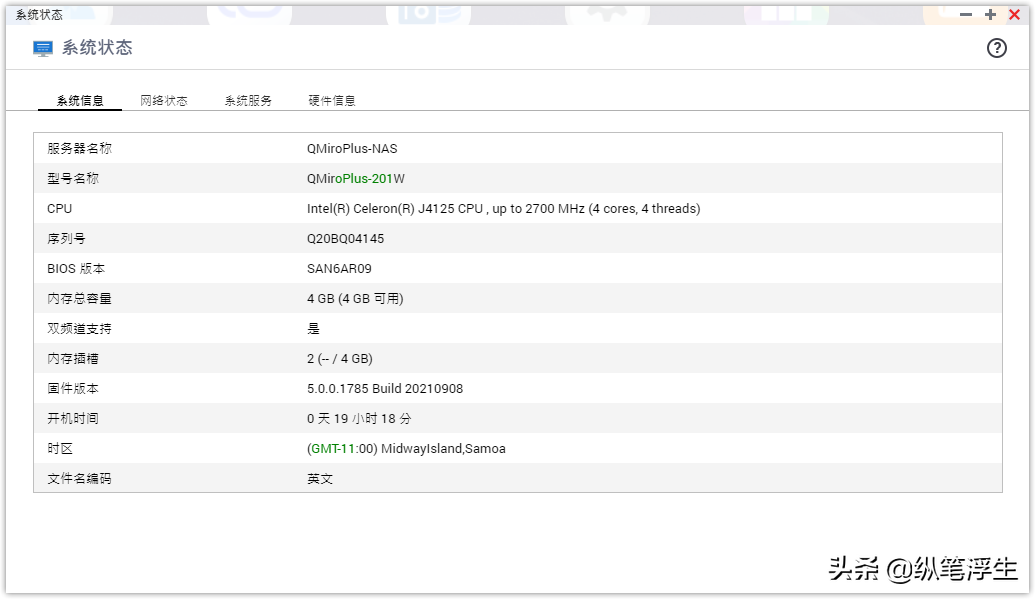The image size is (1035, 599).
Task: Click the 开机时间 label
Action: coord(73,419)
